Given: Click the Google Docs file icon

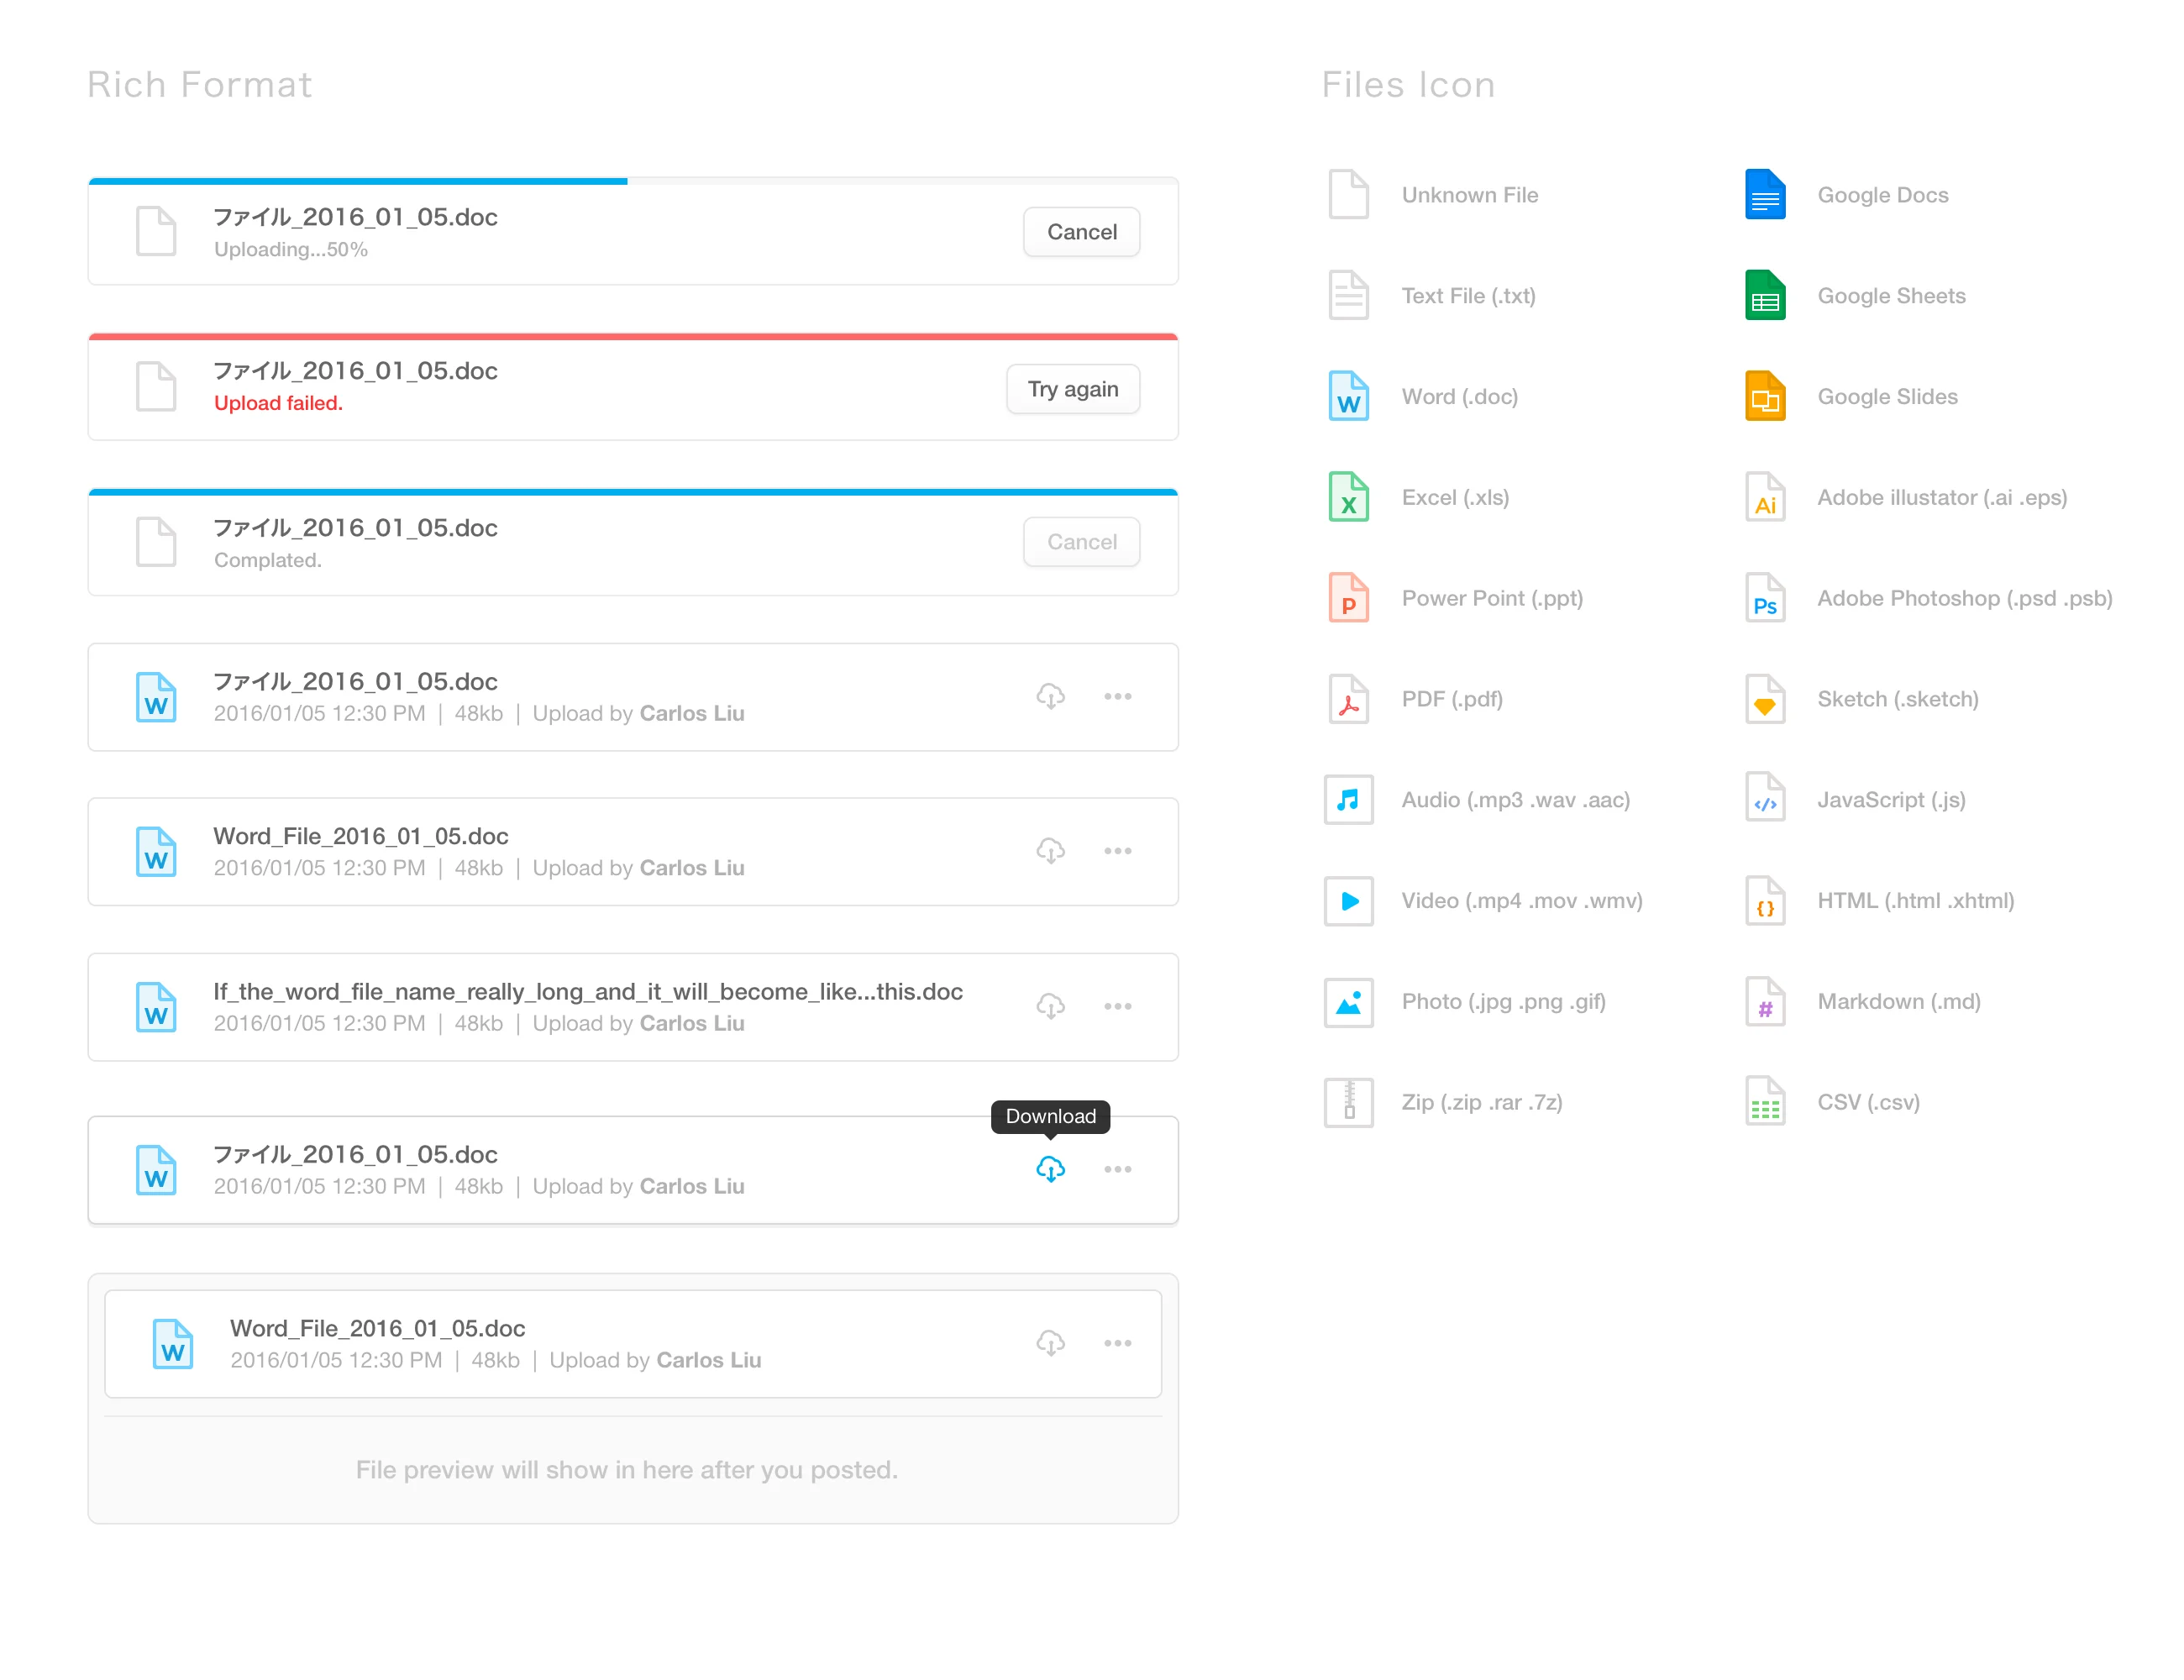Looking at the screenshot, I should [x=1765, y=195].
